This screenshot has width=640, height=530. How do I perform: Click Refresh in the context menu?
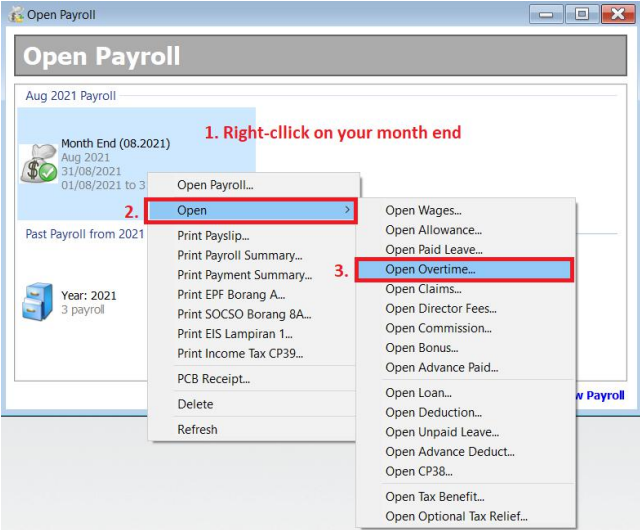tap(197, 429)
